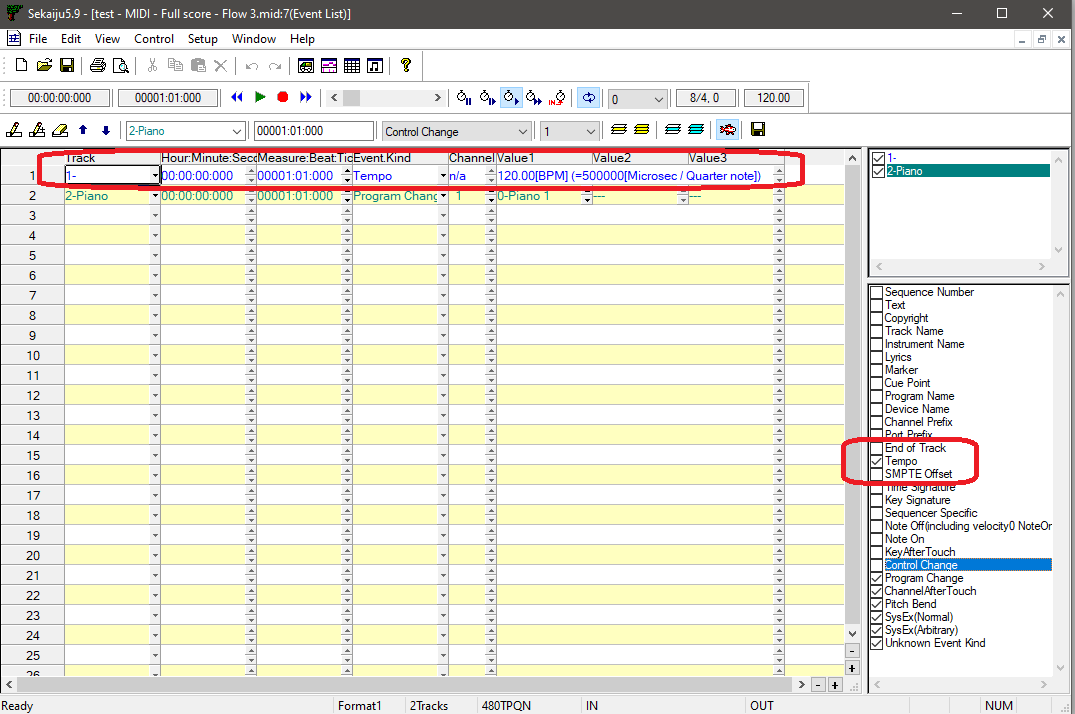The image size is (1075, 714).
Task: Insert an event with the pencil icon
Action: click(x=14, y=130)
